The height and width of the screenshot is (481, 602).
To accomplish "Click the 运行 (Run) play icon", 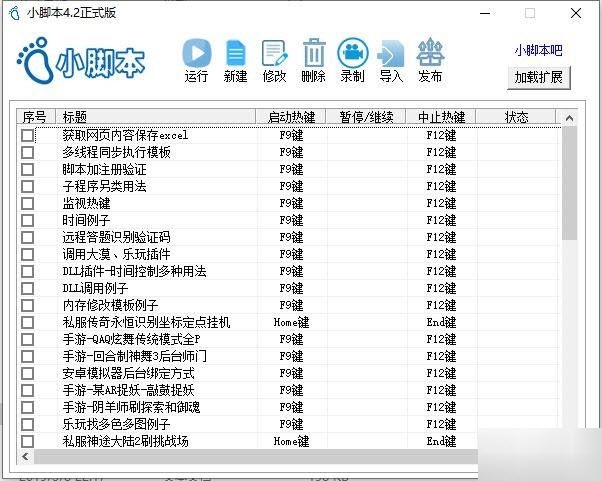I will (x=197, y=53).
